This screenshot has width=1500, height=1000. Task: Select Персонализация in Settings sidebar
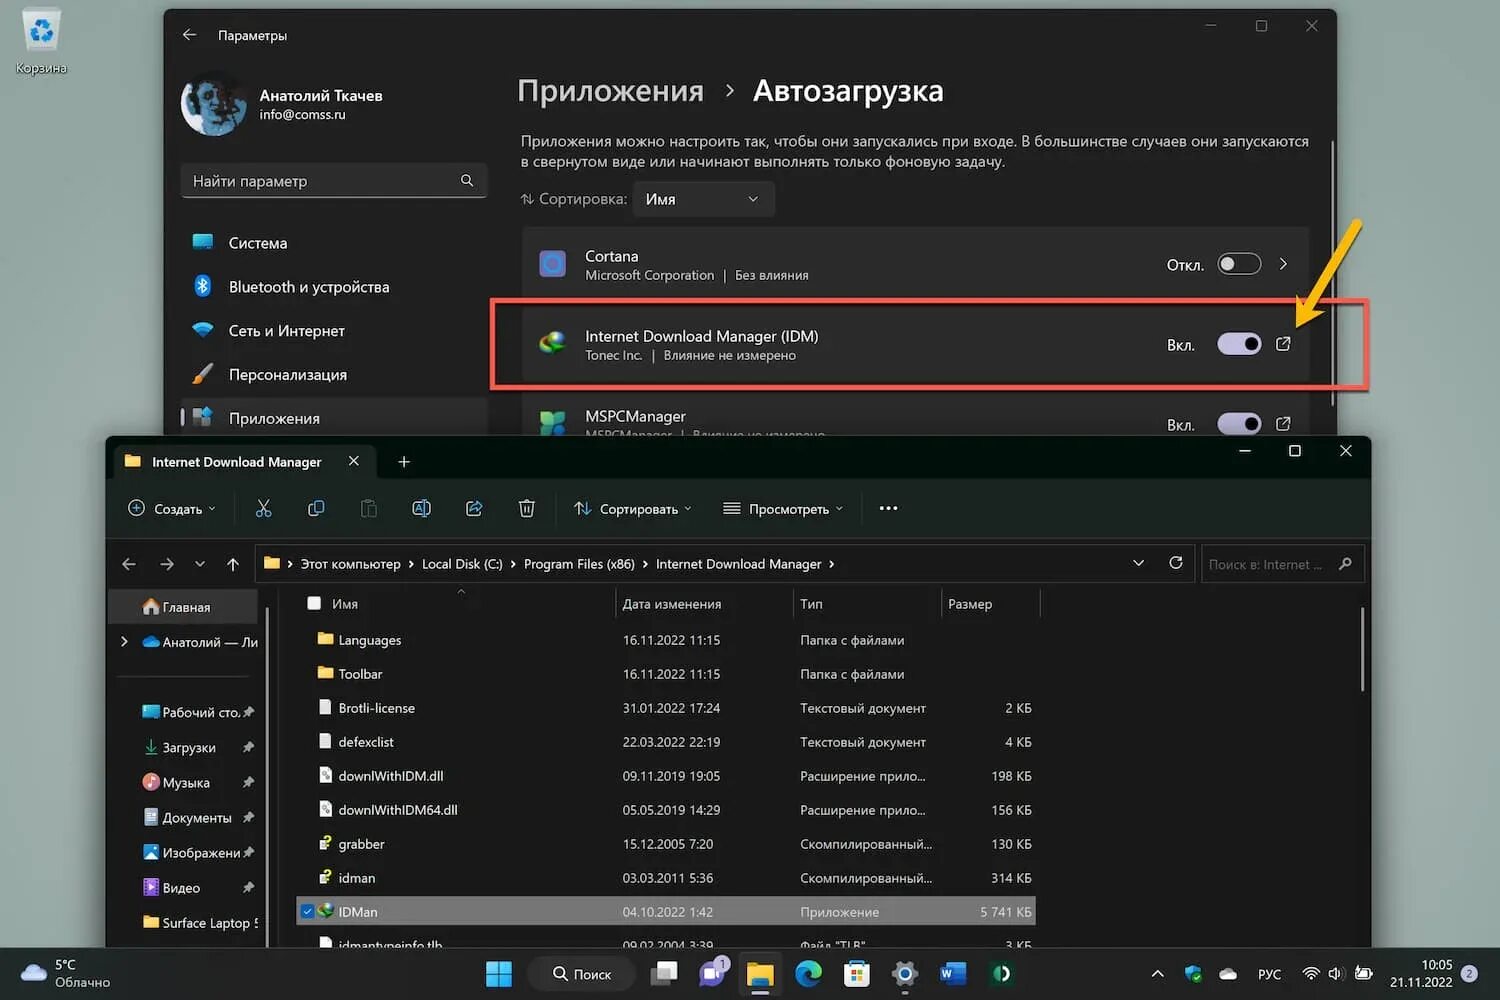pos(333,375)
